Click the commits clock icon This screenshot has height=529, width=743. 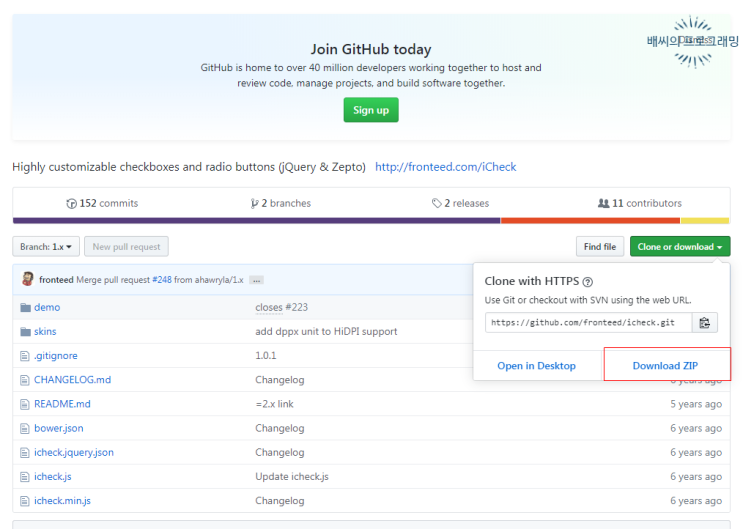71,204
